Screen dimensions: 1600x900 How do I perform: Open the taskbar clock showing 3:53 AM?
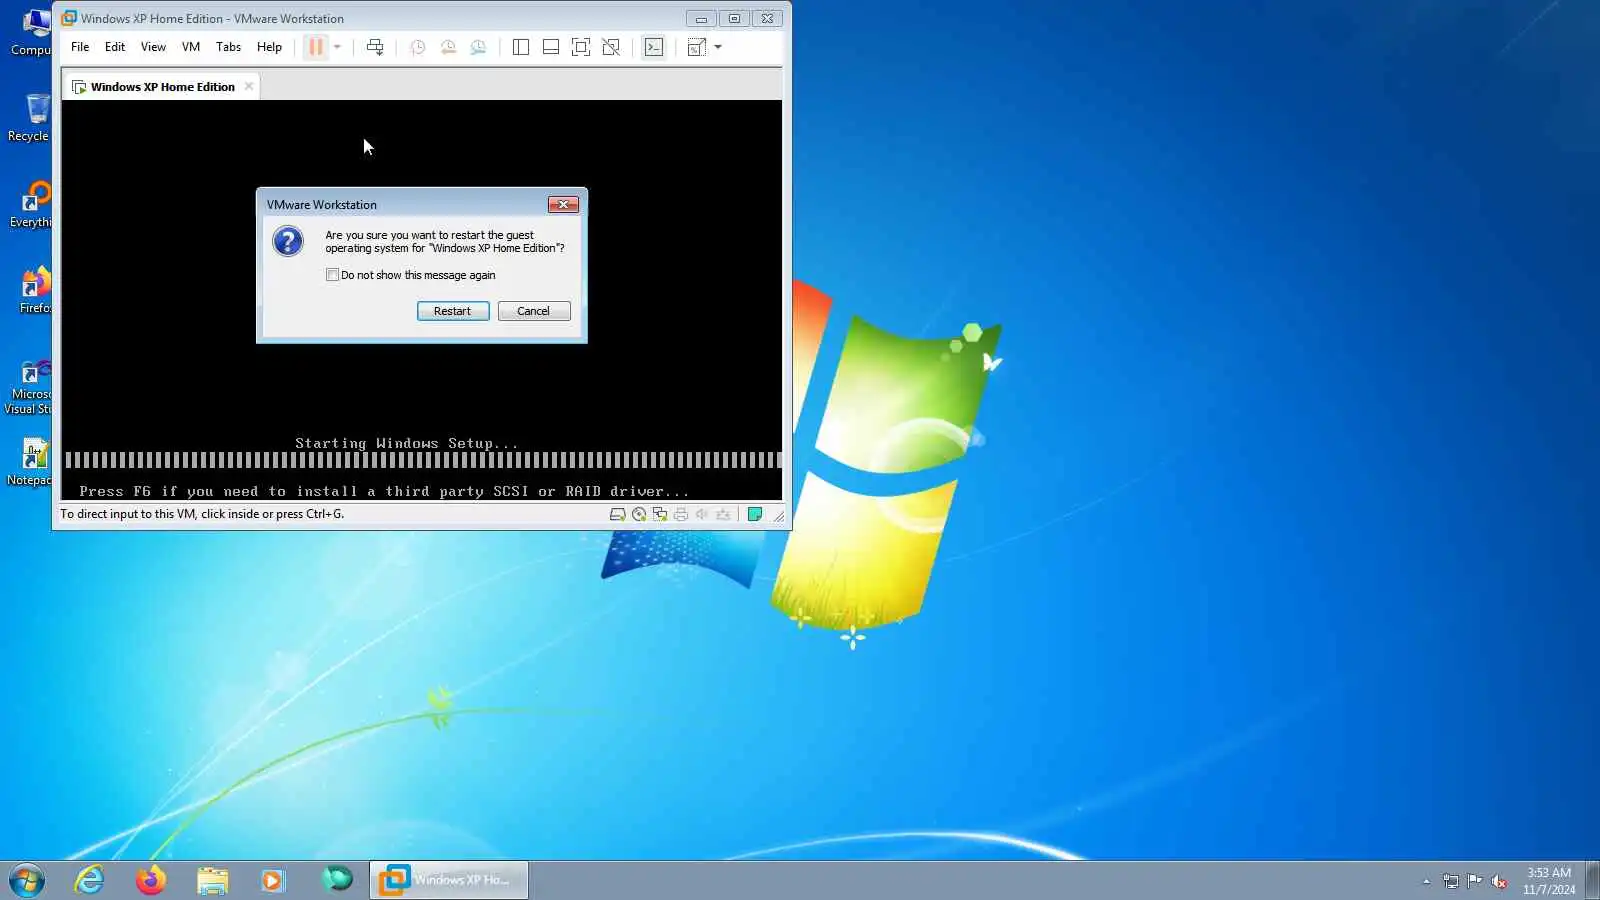point(1549,881)
